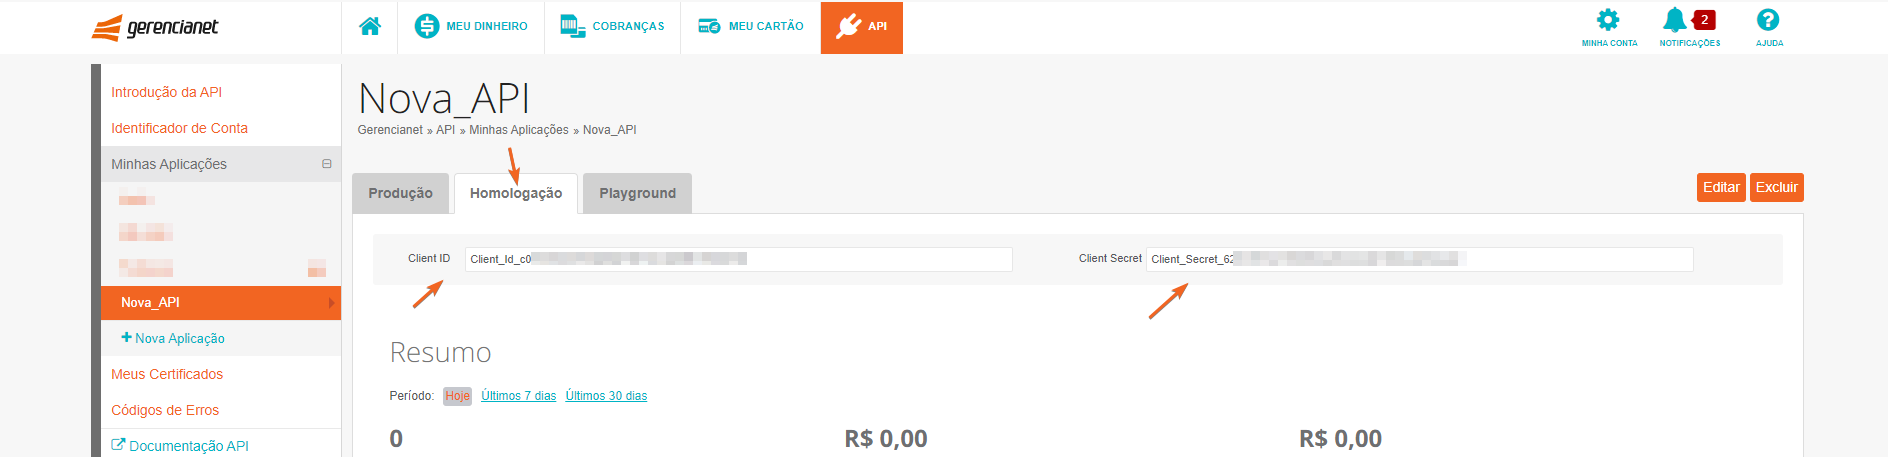1888x457 pixels.
Task: Open Meu Dinheiro dollar icon menu
Action: [x=427, y=26]
